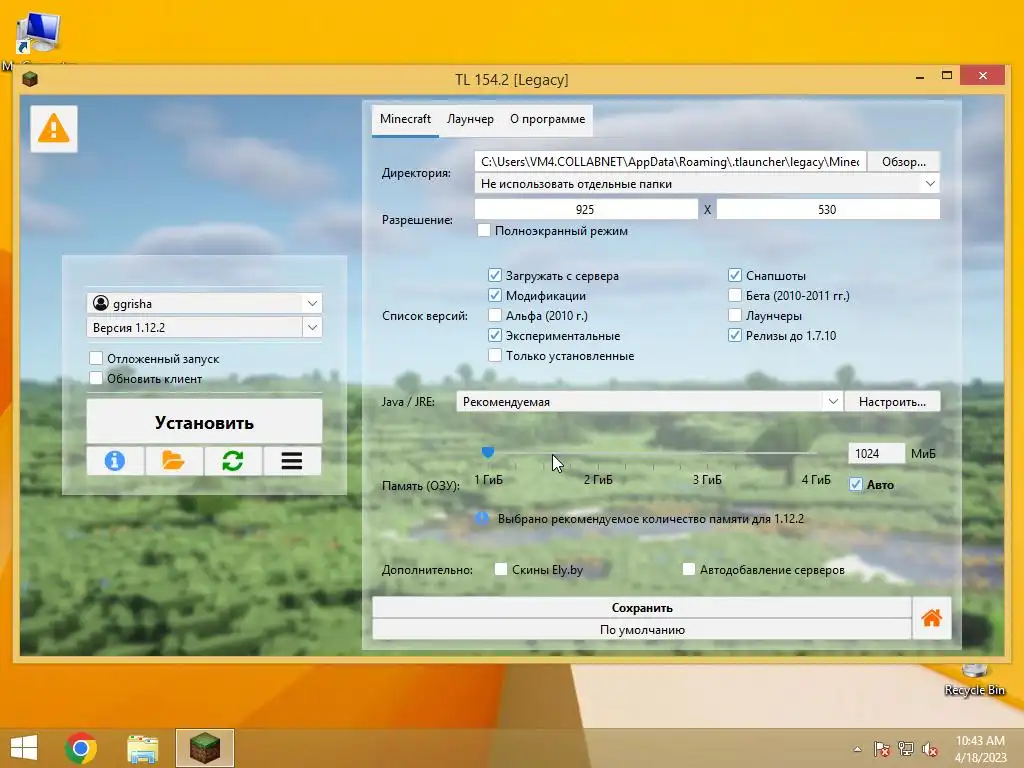Screen dimensions: 1024x768
Task: Select the TLauncher taskbar icon
Action: (x=204, y=748)
